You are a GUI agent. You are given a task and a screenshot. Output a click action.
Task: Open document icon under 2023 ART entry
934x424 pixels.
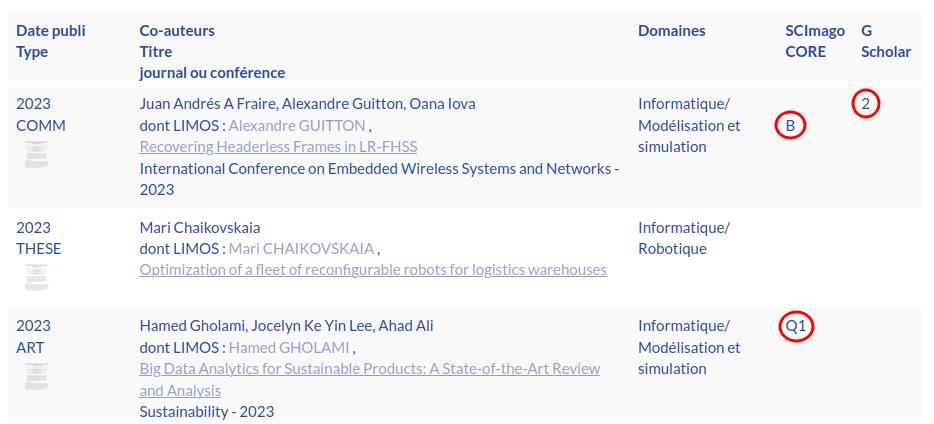click(x=36, y=376)
